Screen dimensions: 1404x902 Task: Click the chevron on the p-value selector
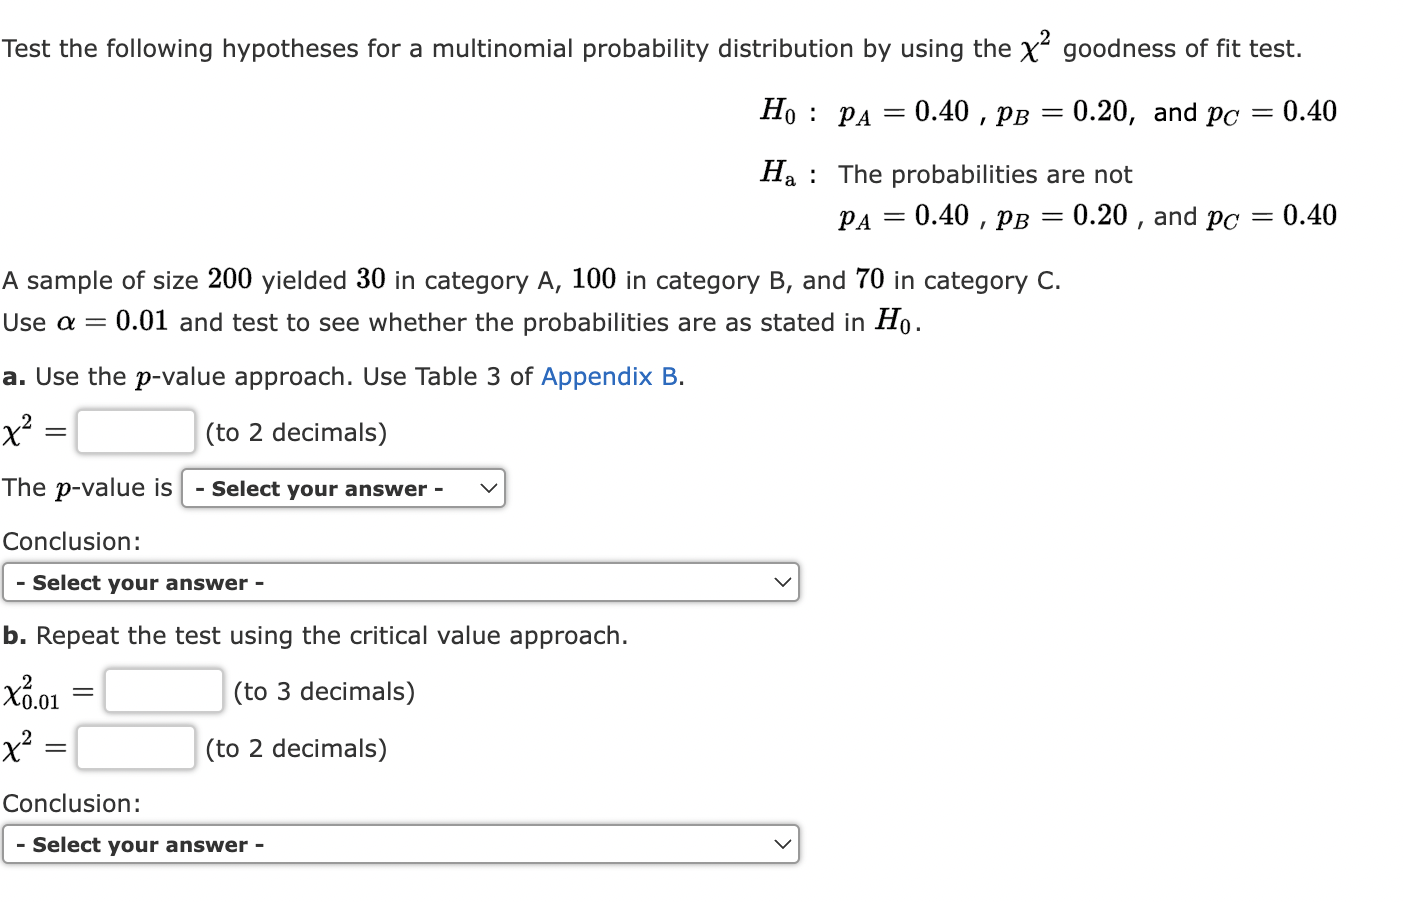489,488
